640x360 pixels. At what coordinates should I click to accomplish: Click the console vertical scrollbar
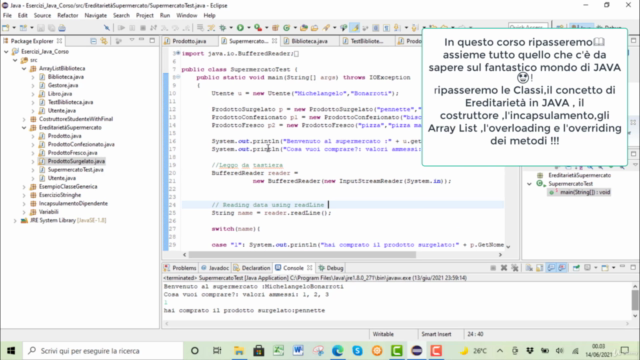(635, 300)
